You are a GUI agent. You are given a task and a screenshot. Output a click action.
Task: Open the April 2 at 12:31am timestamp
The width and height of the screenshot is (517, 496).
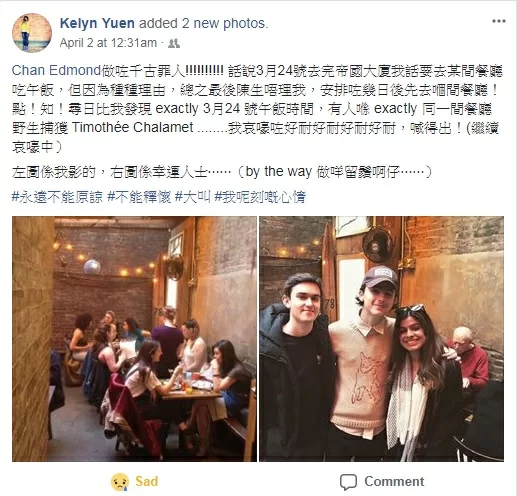click(x=108, y=43)
